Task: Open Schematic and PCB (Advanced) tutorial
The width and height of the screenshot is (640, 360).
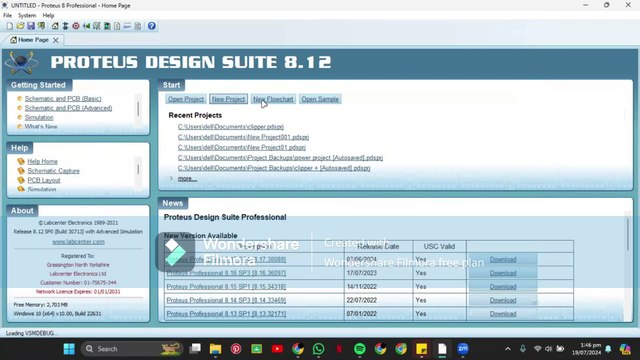Action: (68, 108)
